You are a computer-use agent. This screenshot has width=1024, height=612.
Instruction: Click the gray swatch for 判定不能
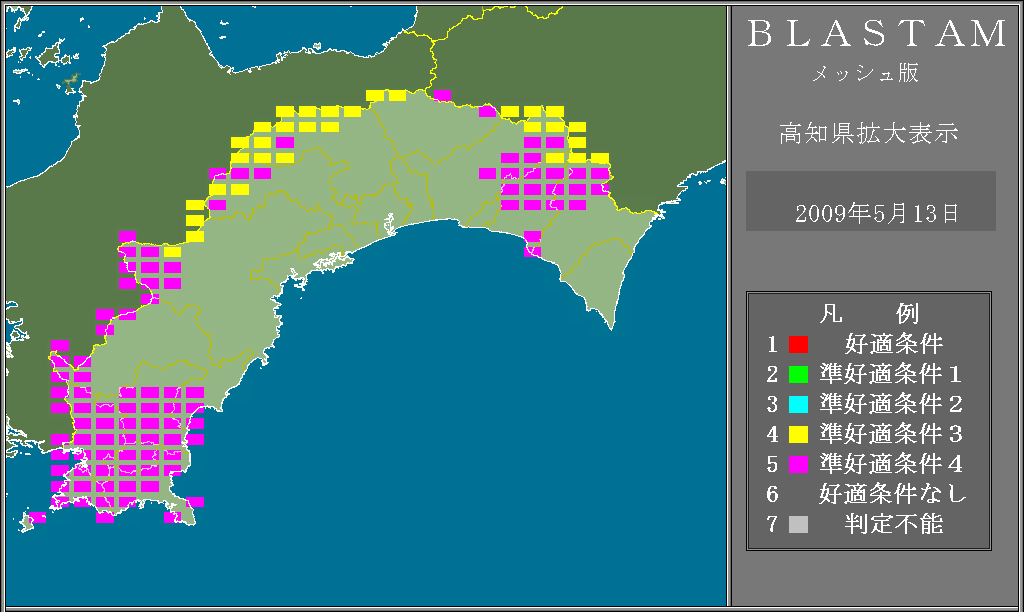click(798, 524)
